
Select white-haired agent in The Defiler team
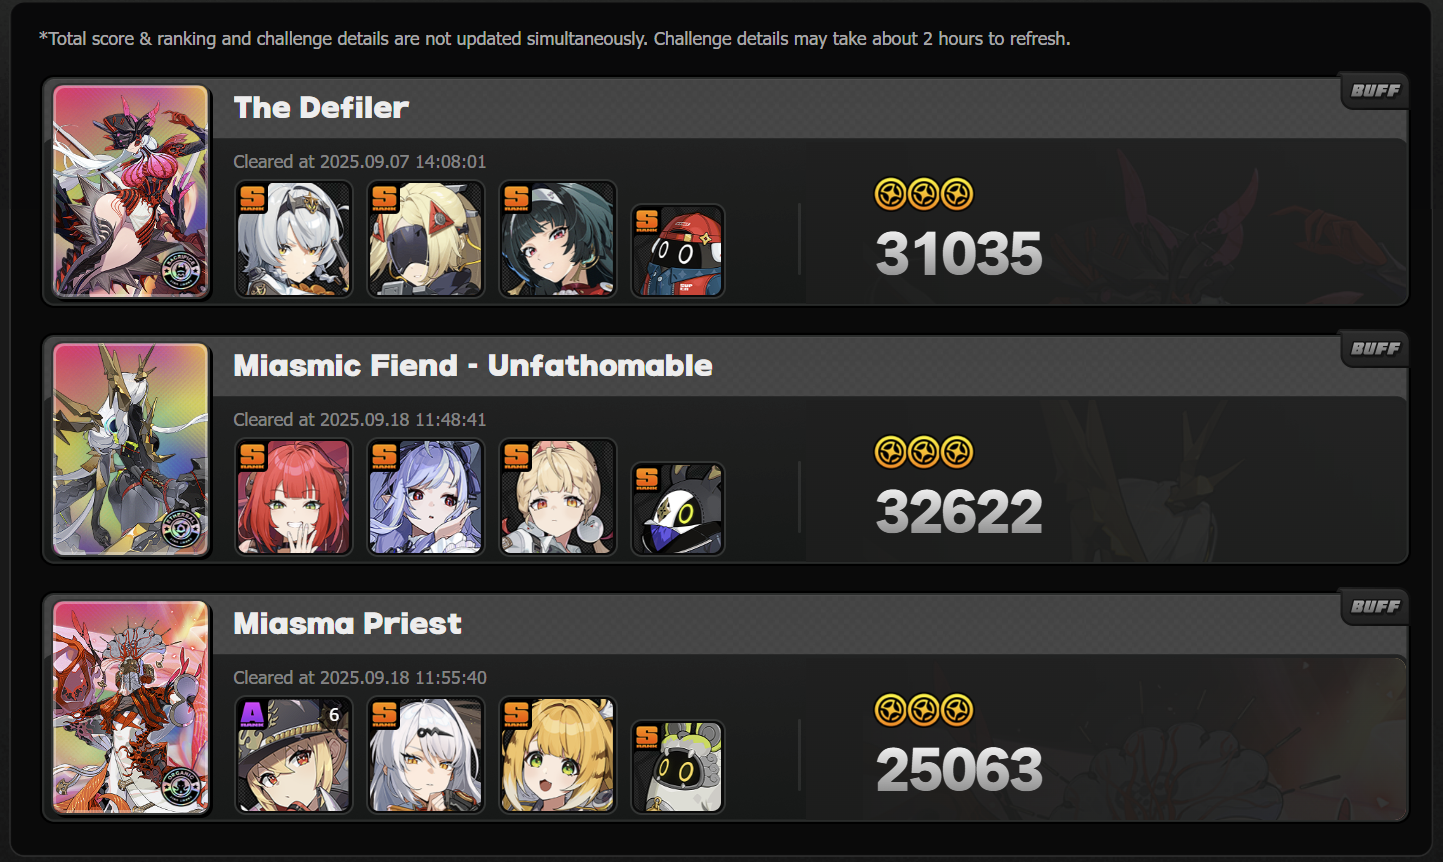pyautogui.click(x=294, y=239)
